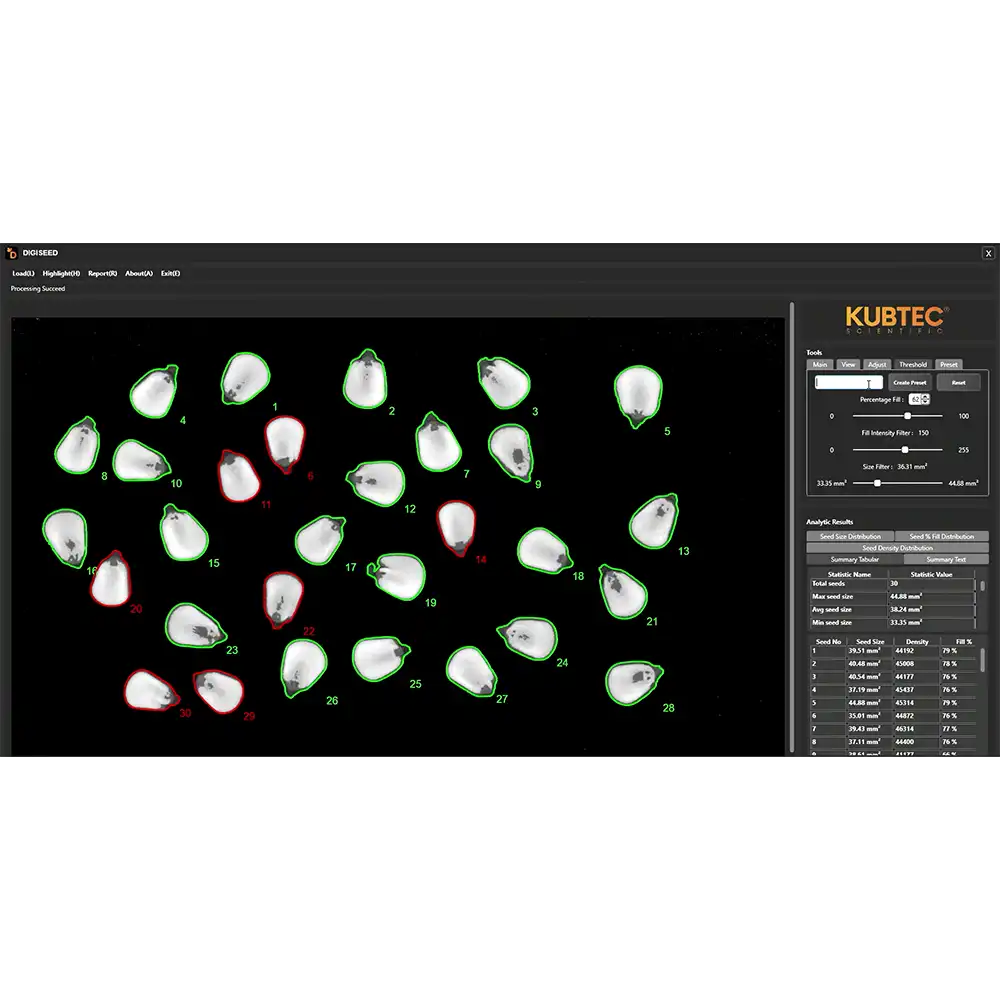Switch to the View tab
The image size is (1000, 1000).
[x=847, y=364]
